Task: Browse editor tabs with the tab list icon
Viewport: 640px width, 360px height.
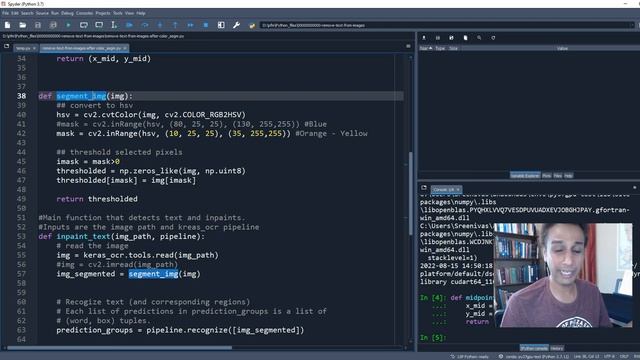Action: coord(7,47)
